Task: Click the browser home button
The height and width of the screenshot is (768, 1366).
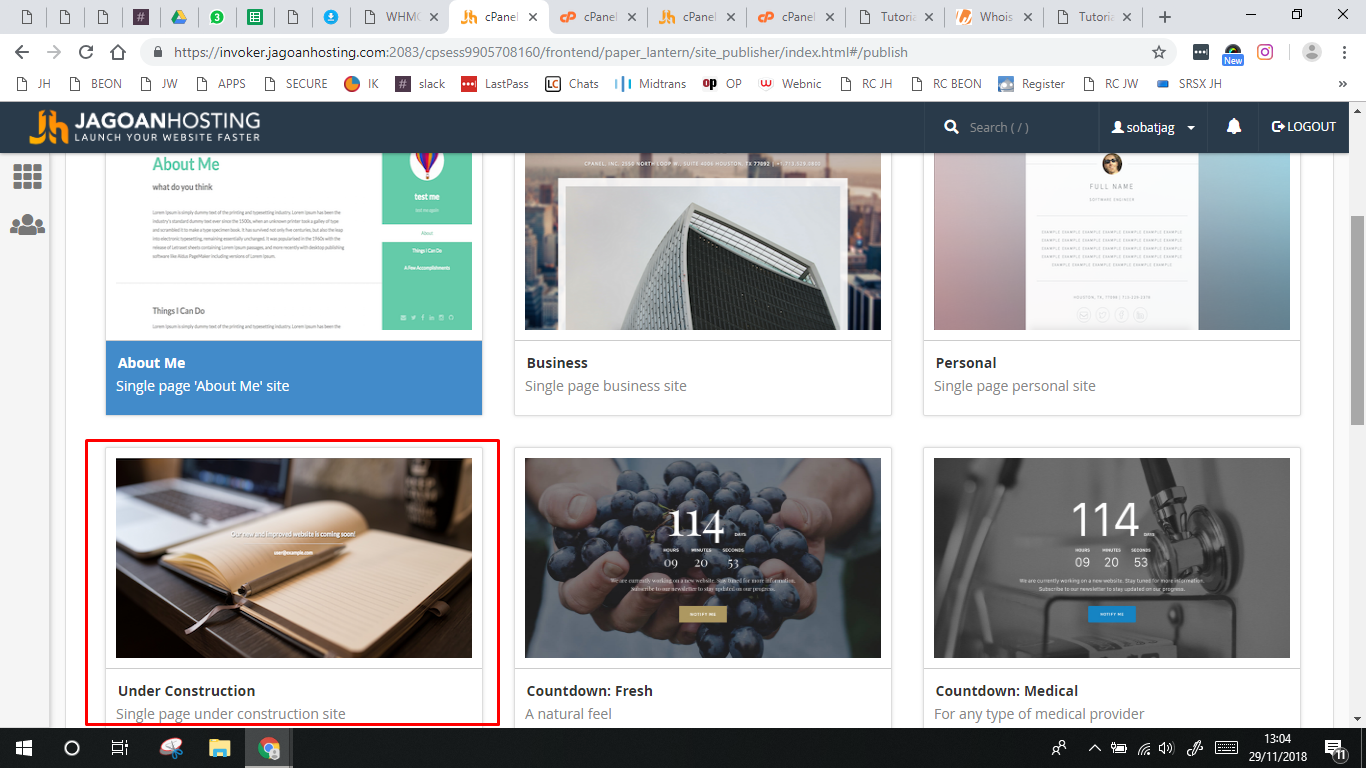Action: pyautogui.click(x=118, y=53)
